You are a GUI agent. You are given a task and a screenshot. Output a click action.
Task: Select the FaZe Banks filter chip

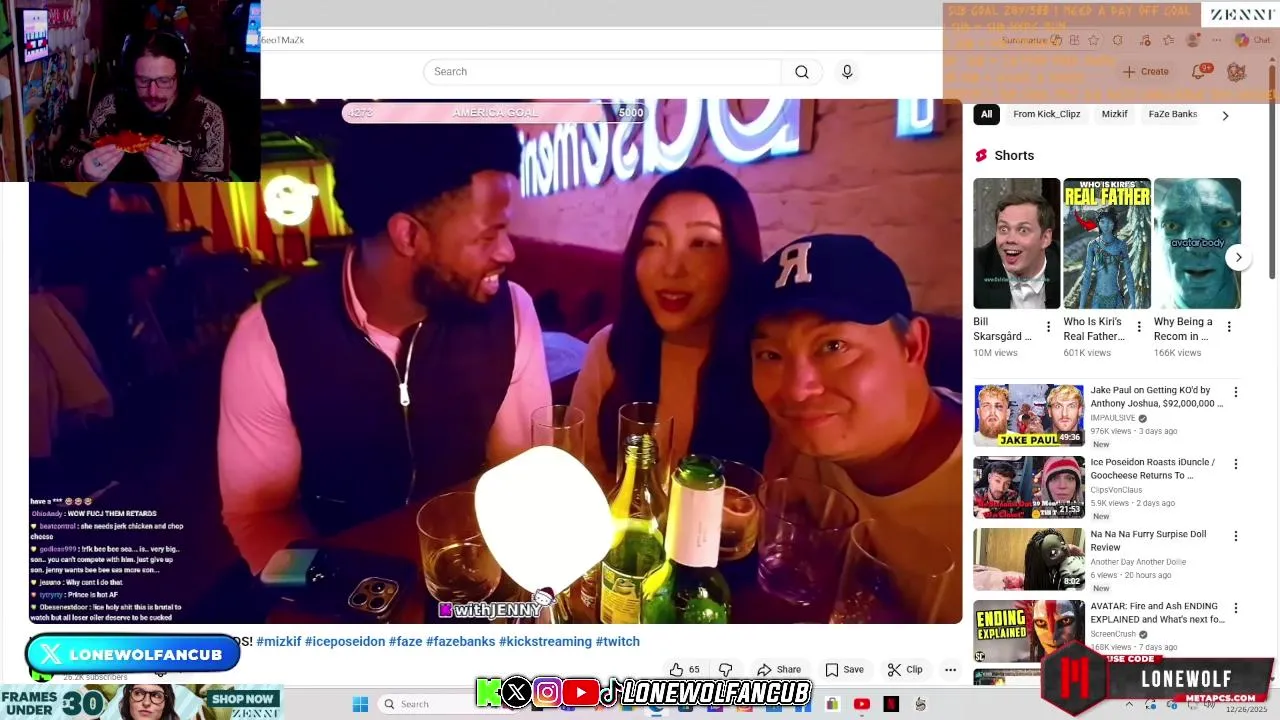click(x=1172, y=114)
